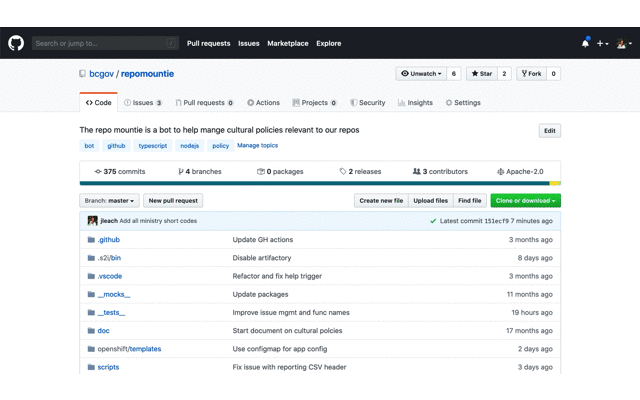Open the Branch: master dropdown

[x=109, y=200]
